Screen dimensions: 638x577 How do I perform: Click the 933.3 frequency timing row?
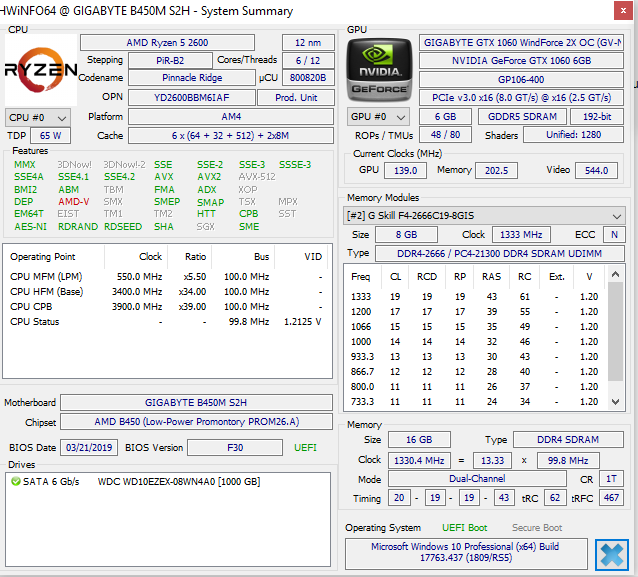pos(476,357)
